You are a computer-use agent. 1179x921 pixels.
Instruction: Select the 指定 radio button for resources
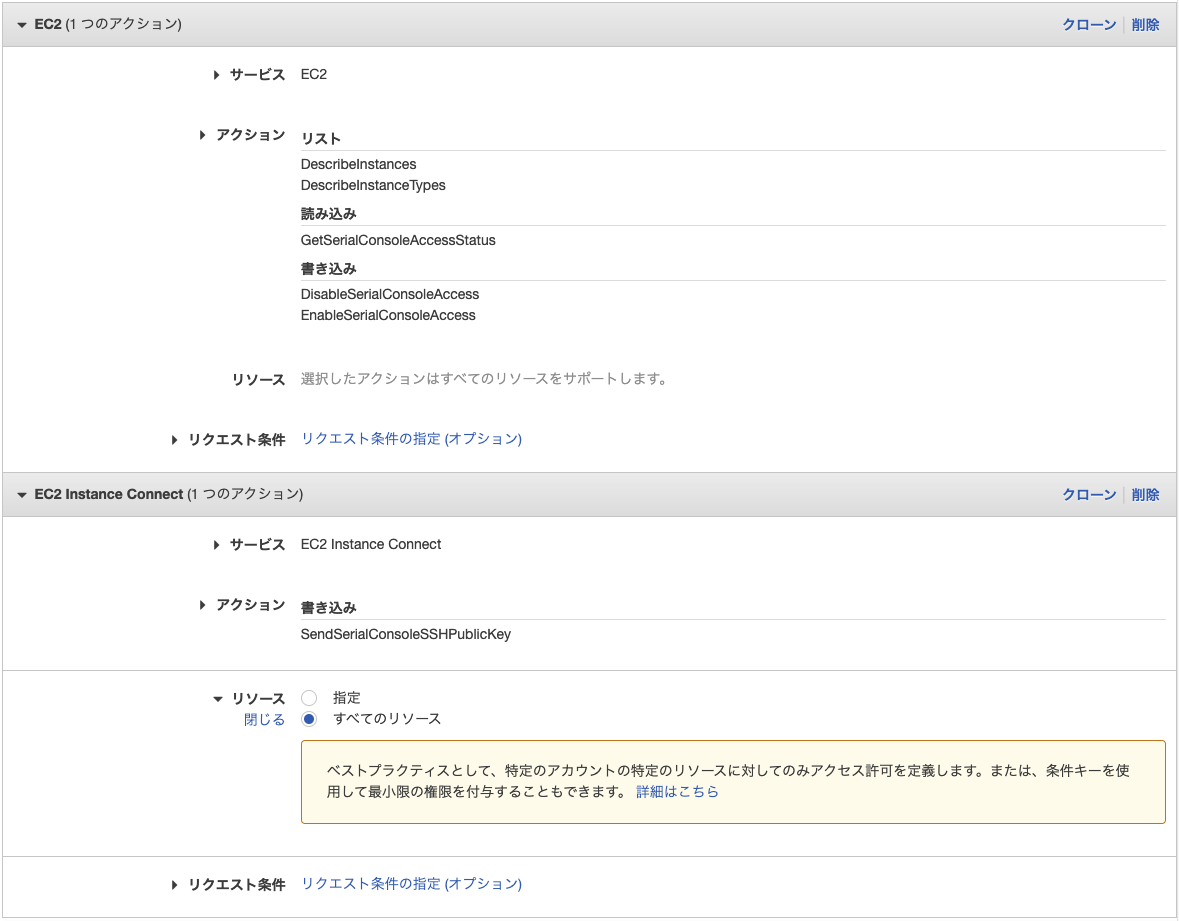(308, 697)
